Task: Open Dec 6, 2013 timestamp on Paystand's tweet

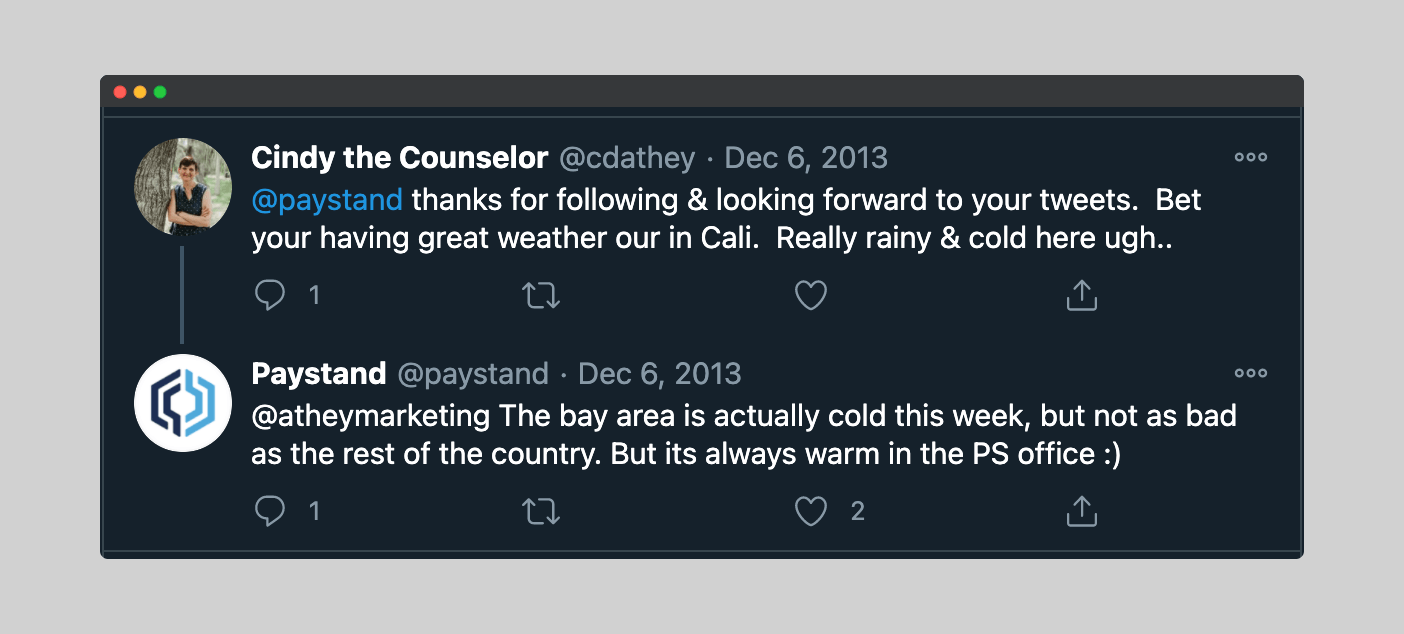Action: (660, 374)
